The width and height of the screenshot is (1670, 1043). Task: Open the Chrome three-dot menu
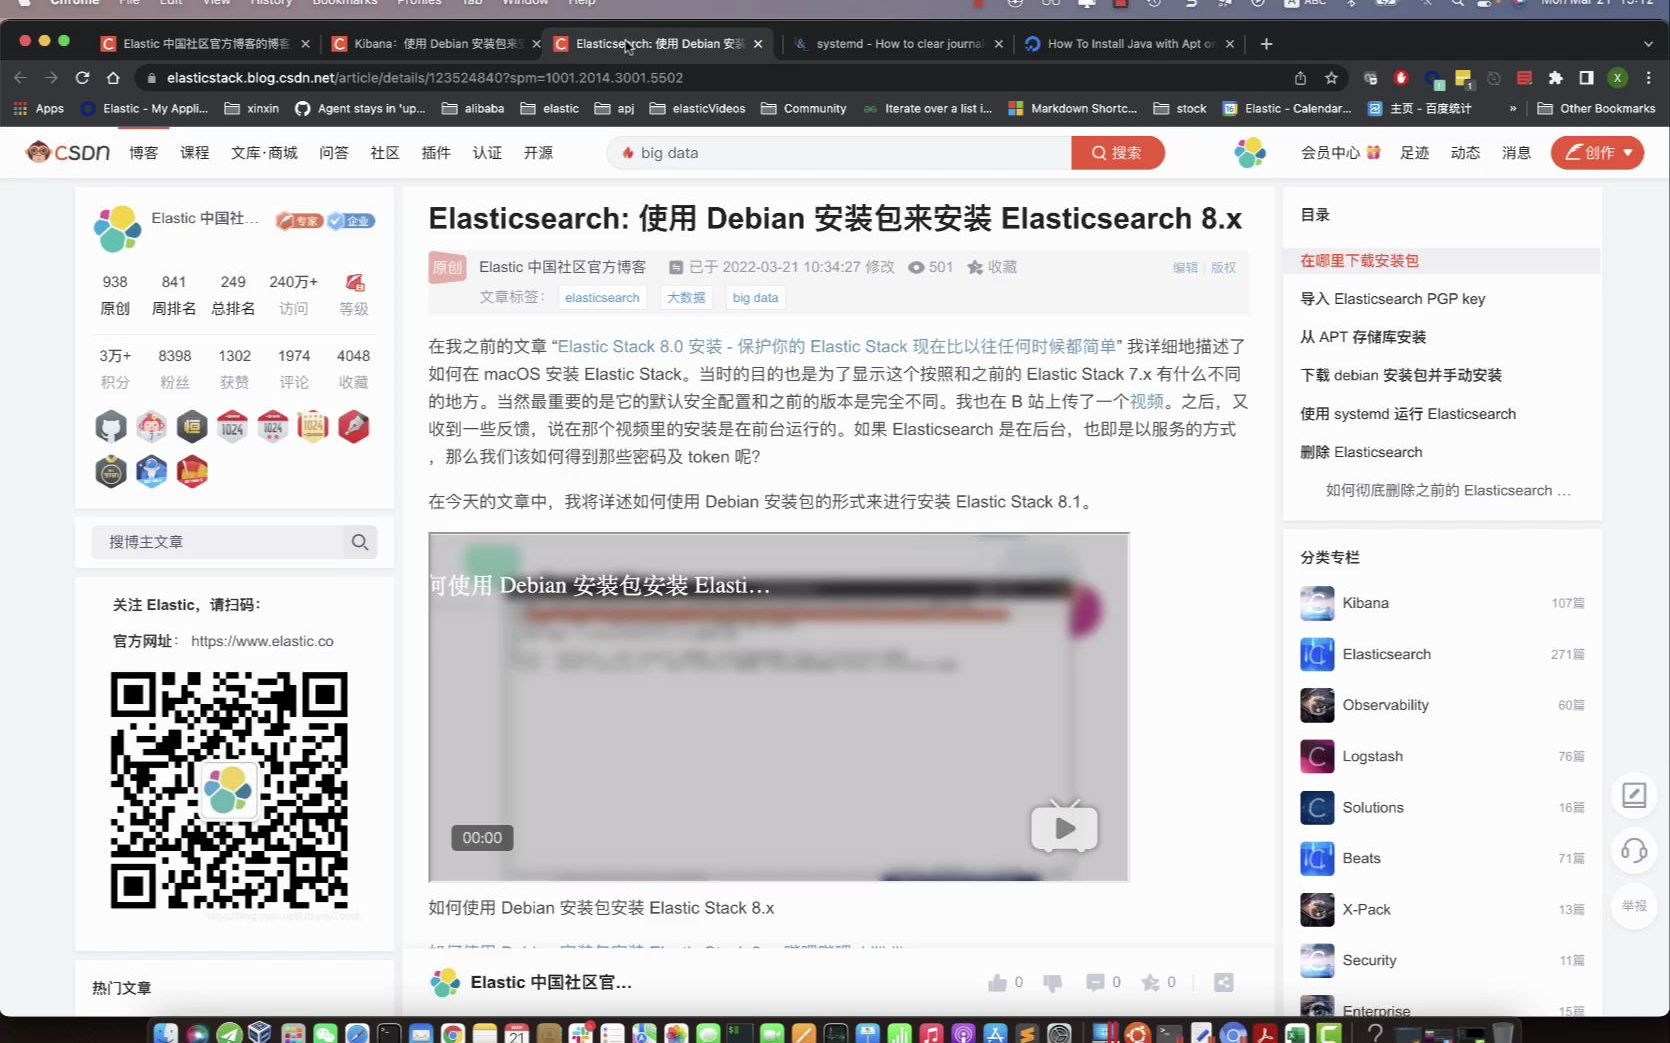tap(1648, 78)
